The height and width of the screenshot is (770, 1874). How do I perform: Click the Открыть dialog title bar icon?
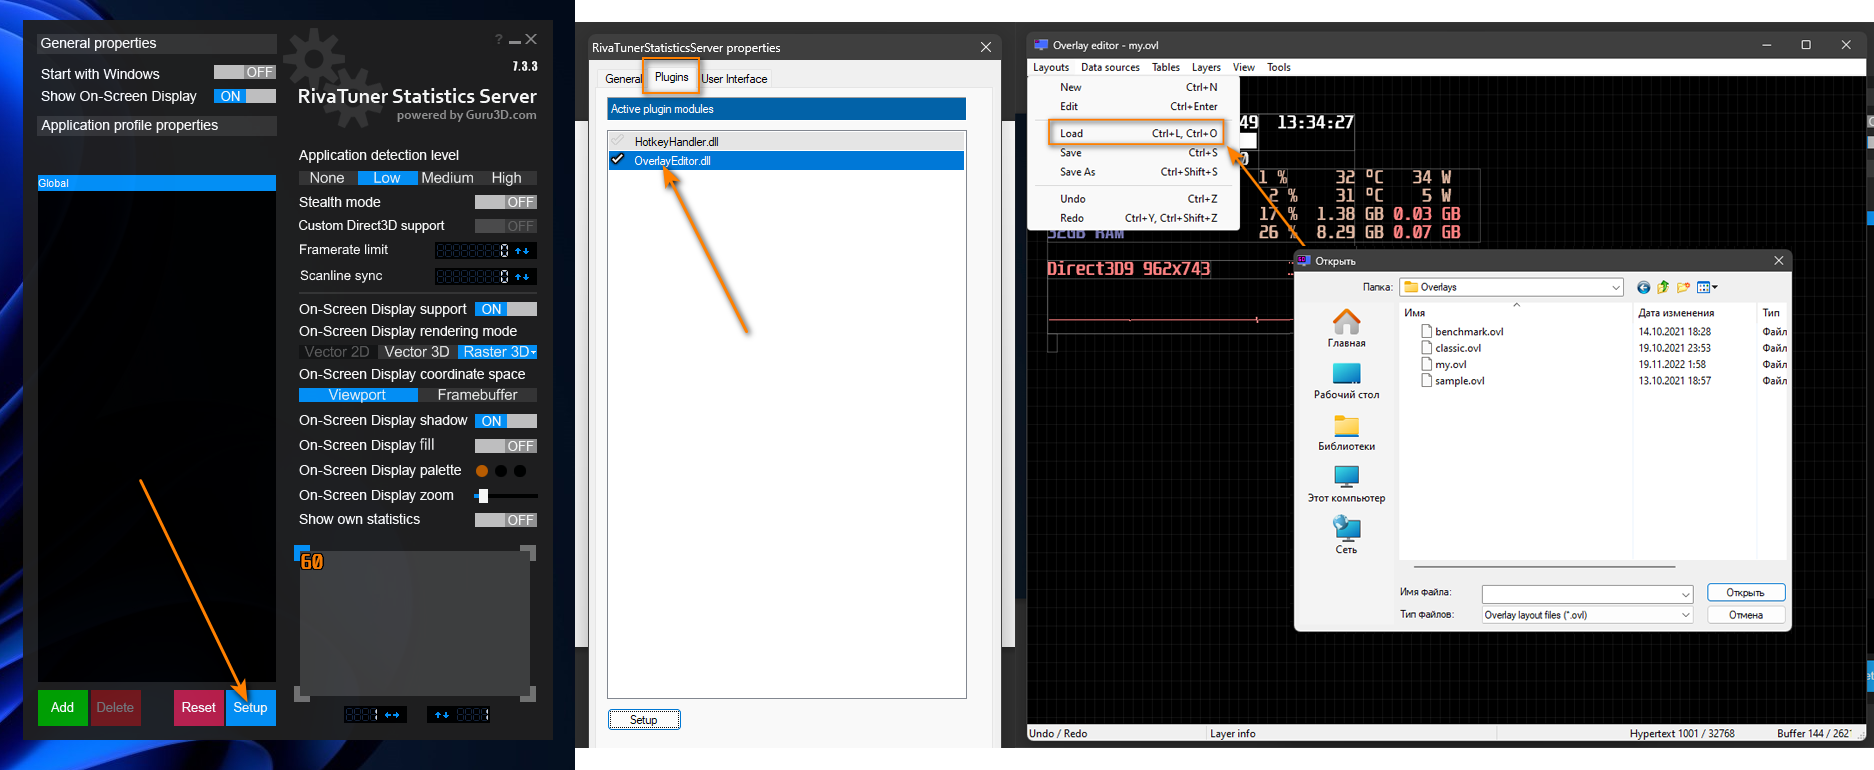(x=1303, y=261)
